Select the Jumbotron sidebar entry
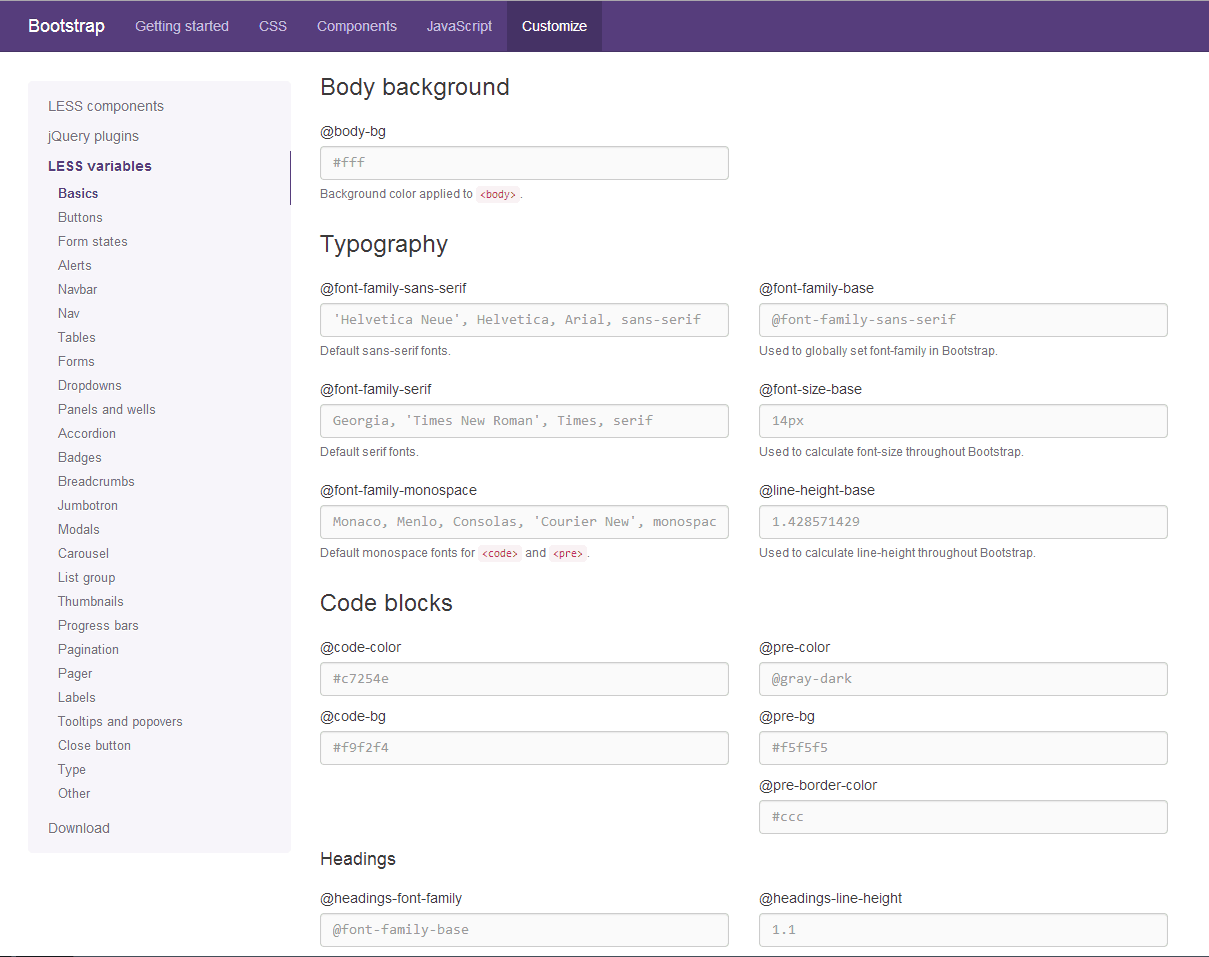This screenshot has width=1209, height=957. click(87, 505)
